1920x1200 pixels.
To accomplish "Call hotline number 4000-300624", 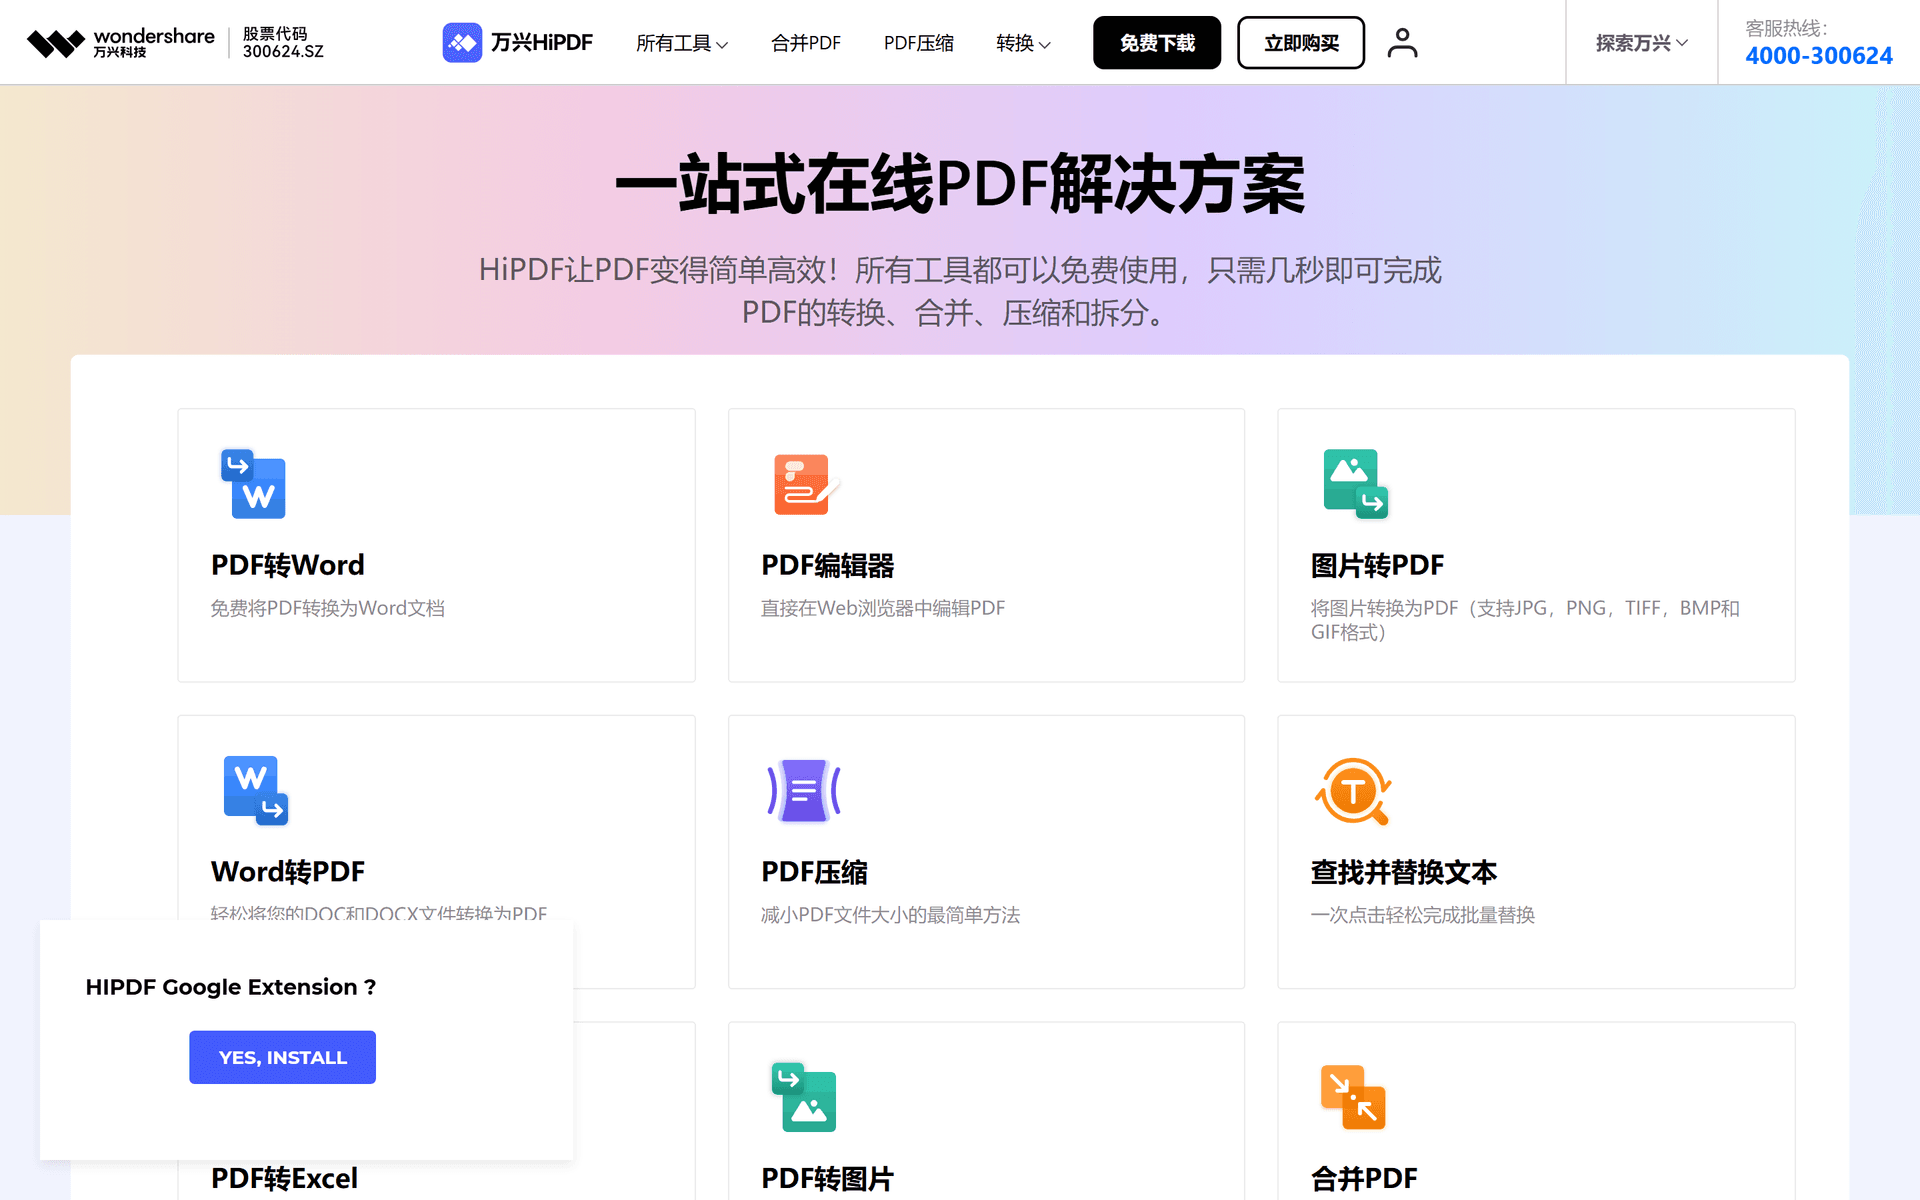I will point(1819,56).
